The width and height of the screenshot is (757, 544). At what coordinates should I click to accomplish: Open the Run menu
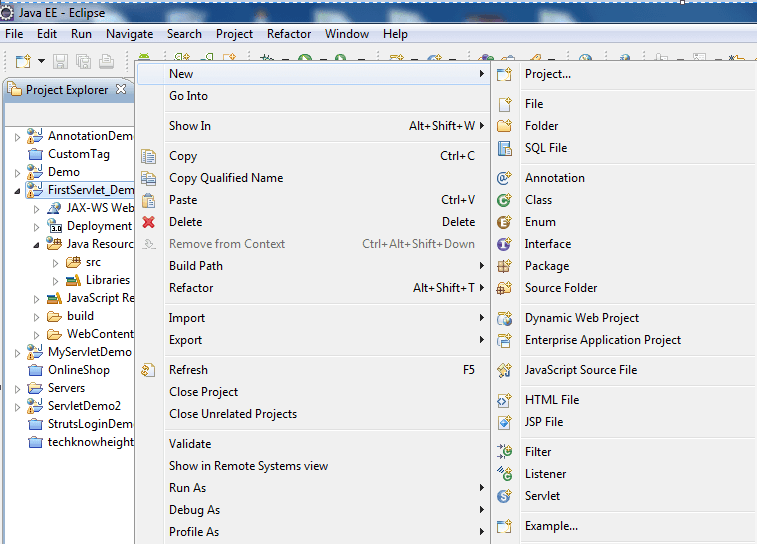point(81,34)
